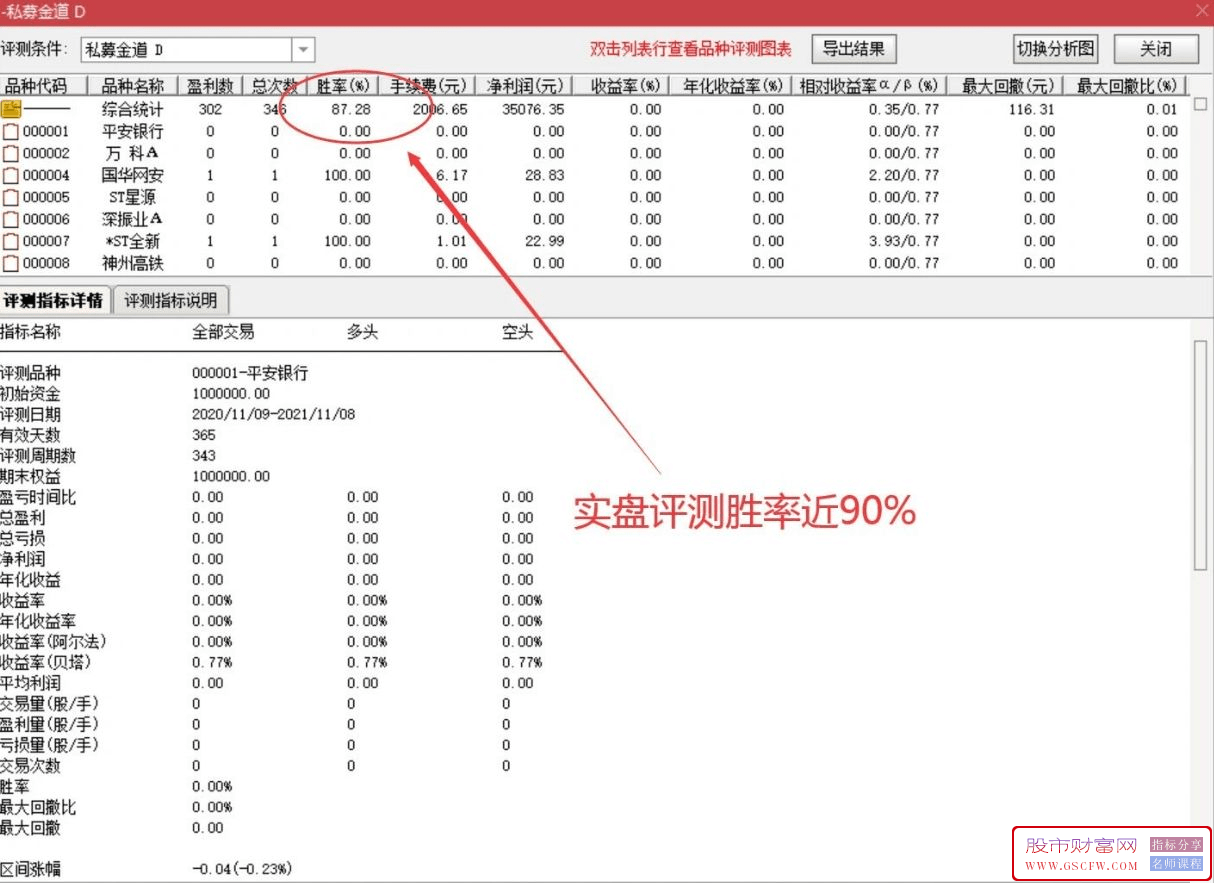Click the 3.93/0.77 relative return cell
Image resolution: width=1214 pixels, height=883 pixels.
click(904, 241)
